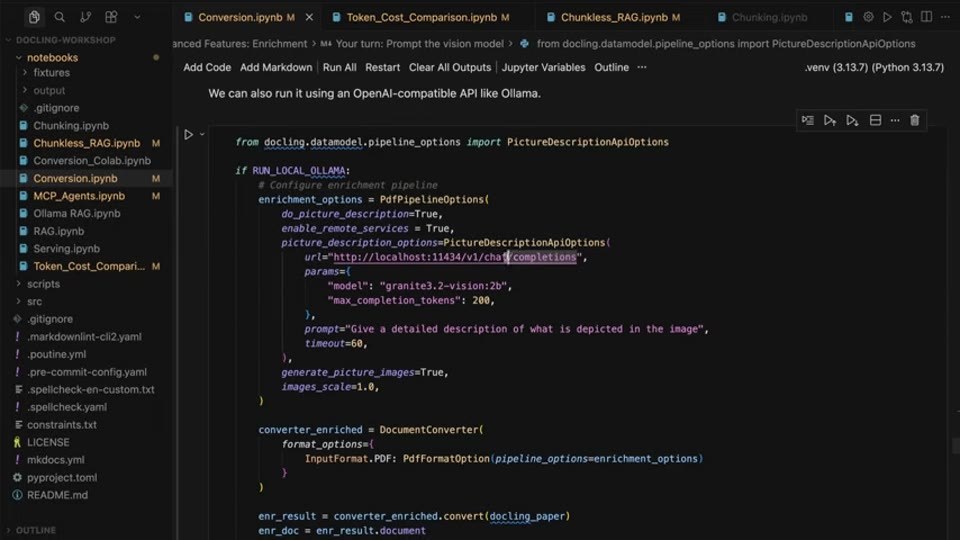Open README.md in the file tree
960x540 pixels.
pos(57,495)
